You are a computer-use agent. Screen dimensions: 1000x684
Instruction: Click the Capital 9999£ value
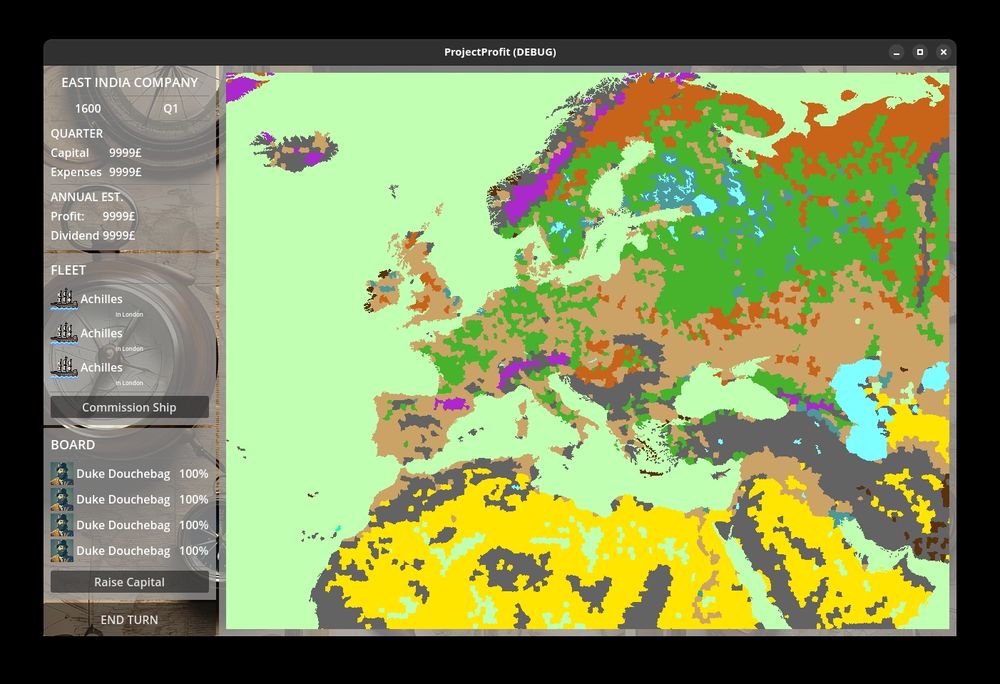[x=125, y=153]
